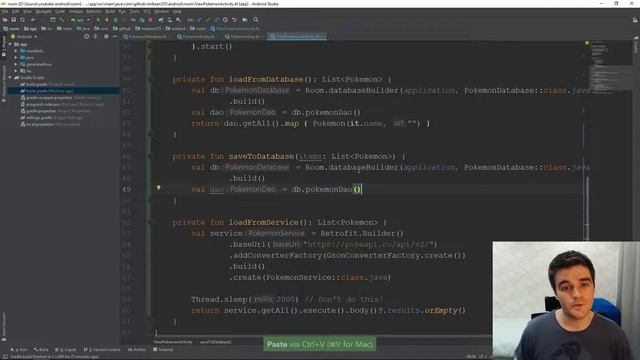This screenshot has width=640, height=360.
Task: Click the code minimap preview
Action: click(610, 67)
